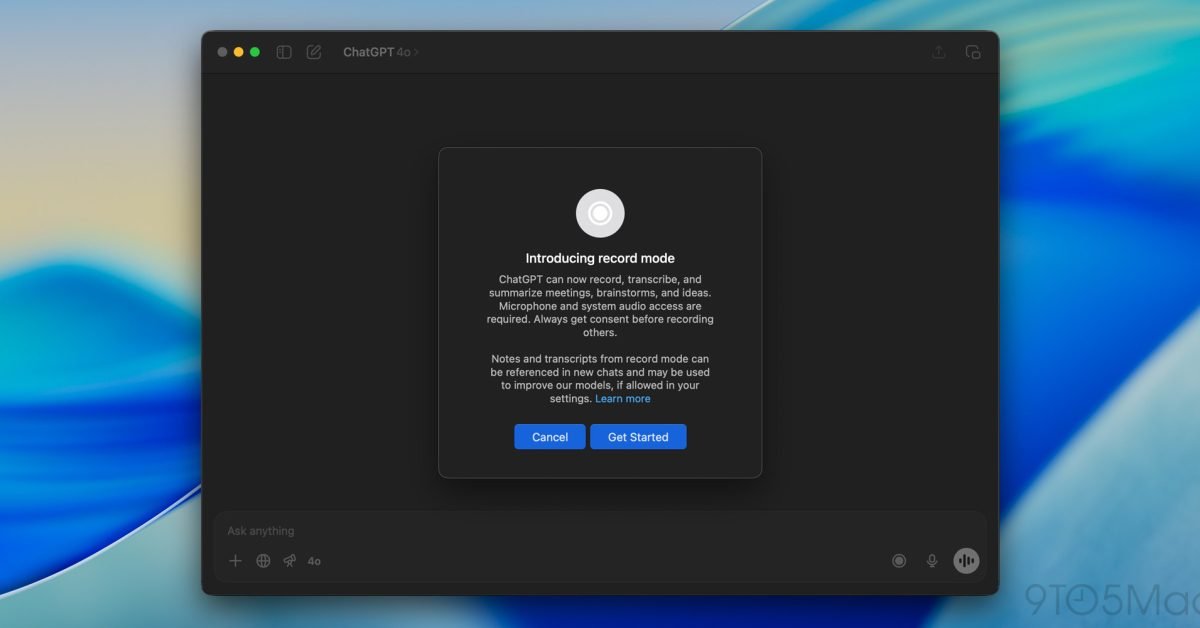Image resolution: width=1200 pixels, height=628 pixels.
Task: Select the tools icon beside the globe
Action: coord(289,561)
